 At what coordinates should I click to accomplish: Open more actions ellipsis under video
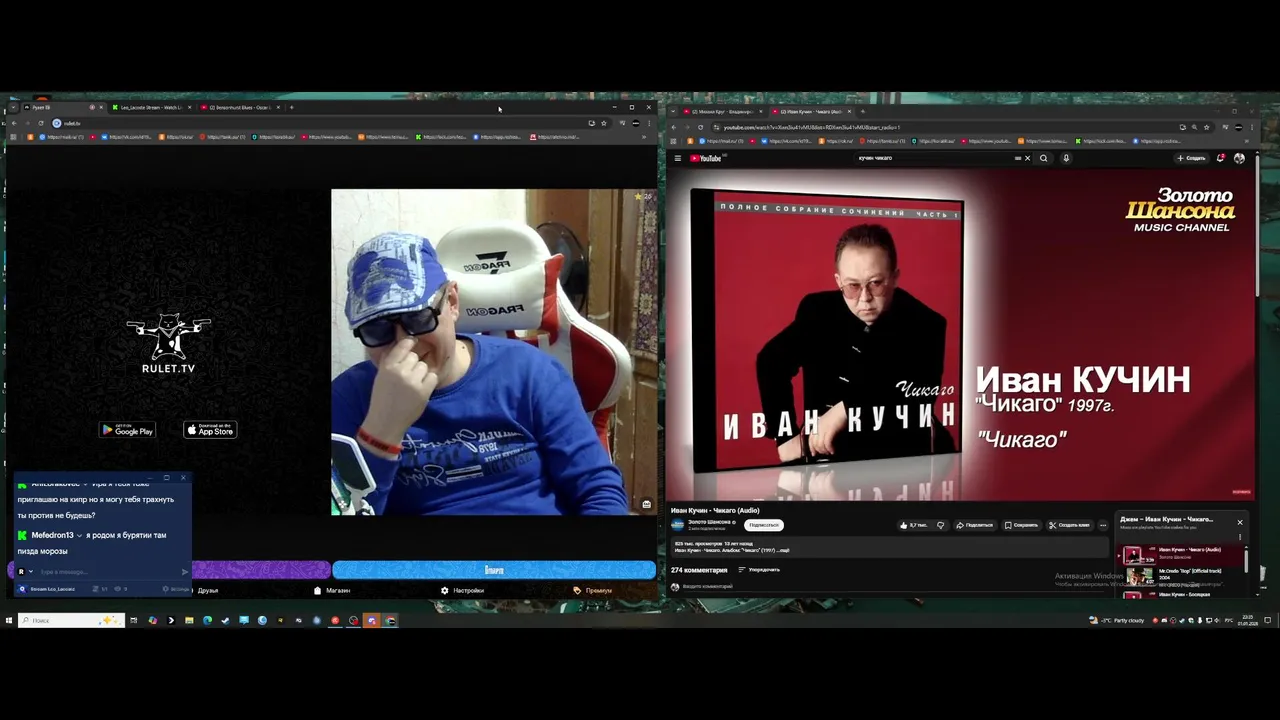1103,525
